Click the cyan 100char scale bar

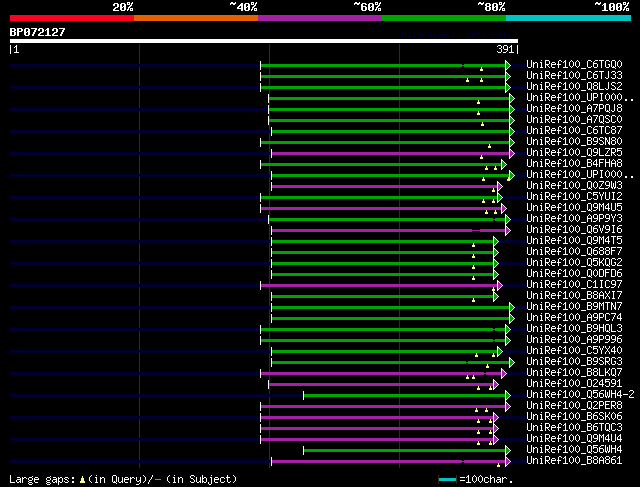(447, 480)
